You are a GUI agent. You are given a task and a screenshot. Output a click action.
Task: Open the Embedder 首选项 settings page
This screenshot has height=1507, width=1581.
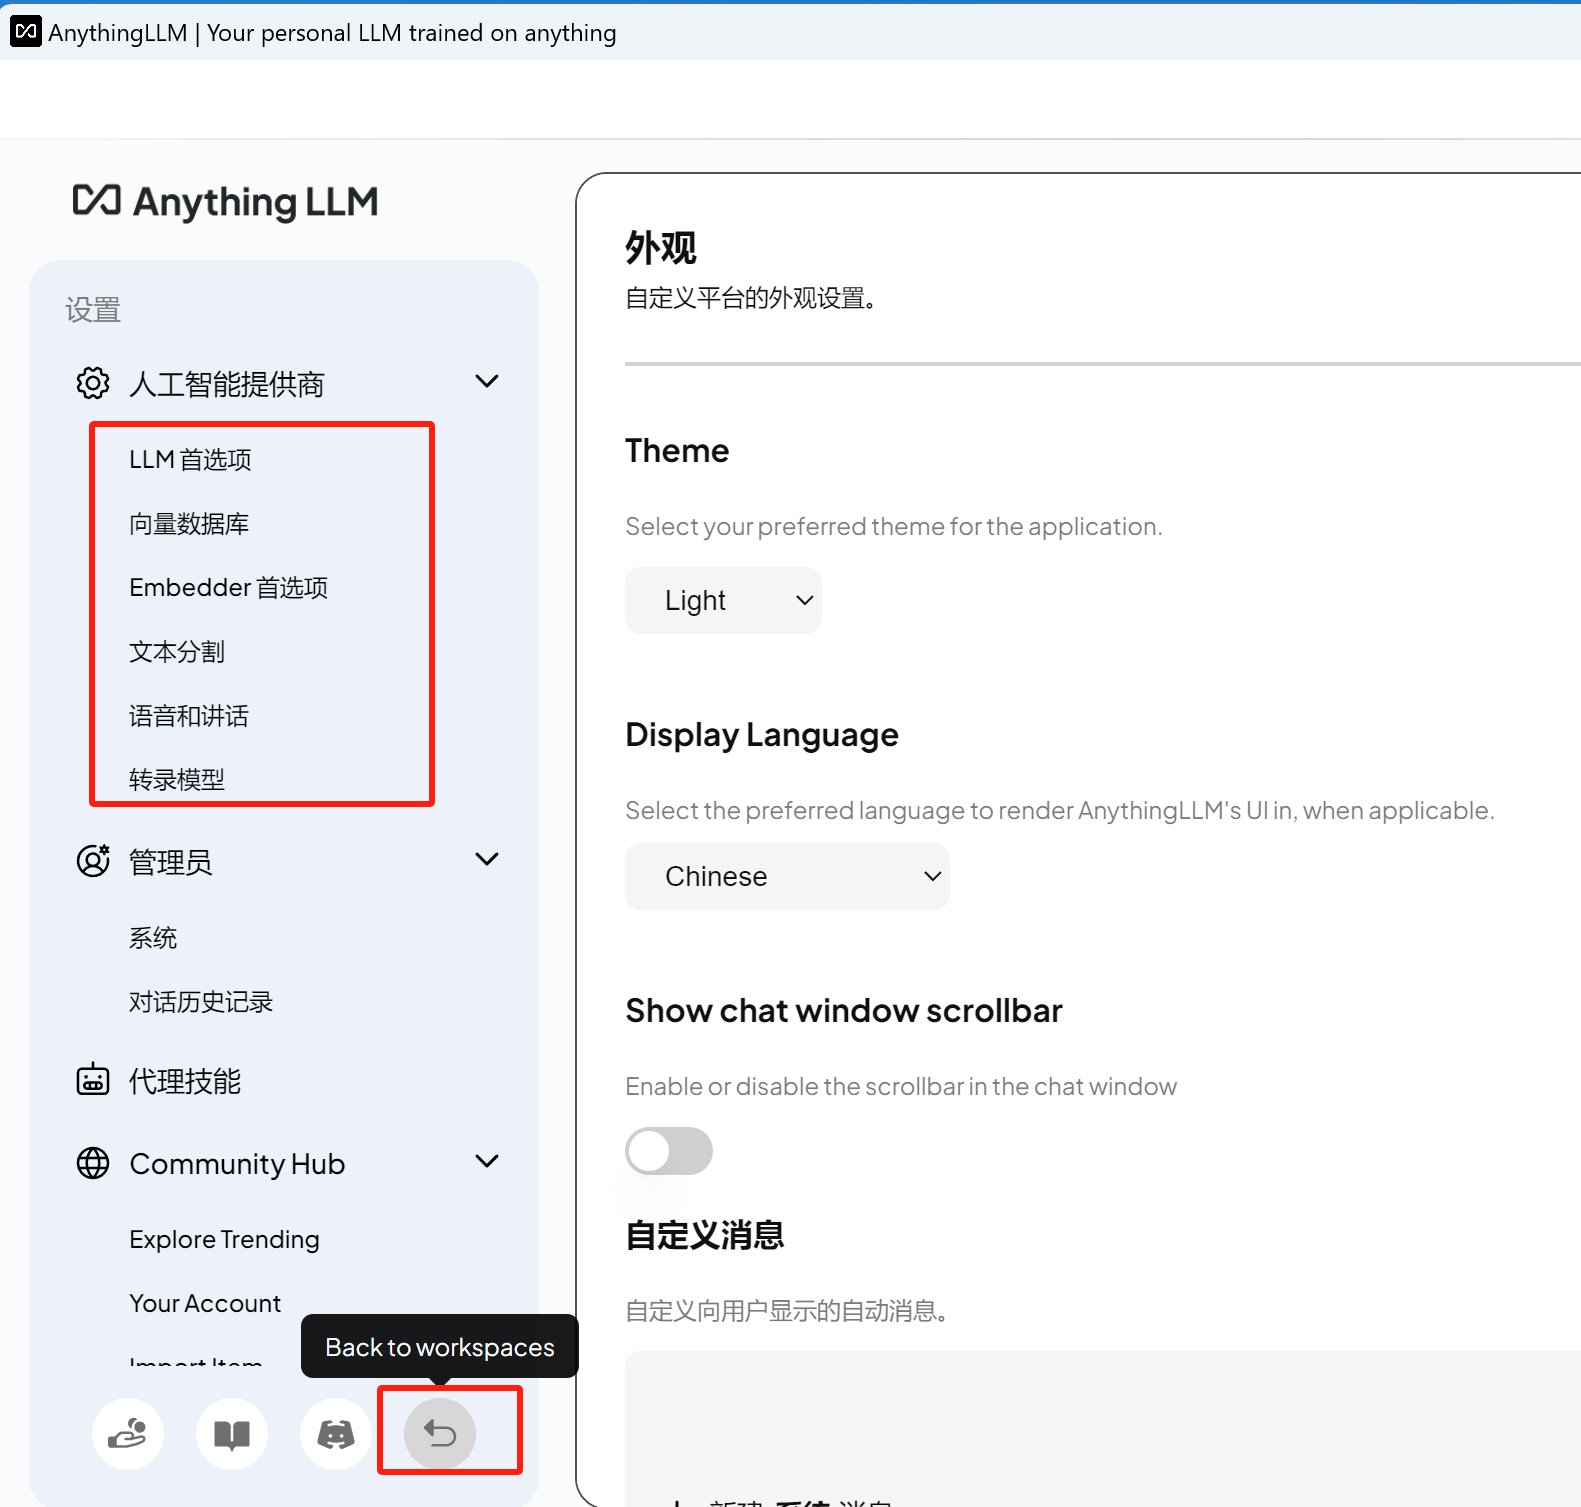click(x=228, y=587)
